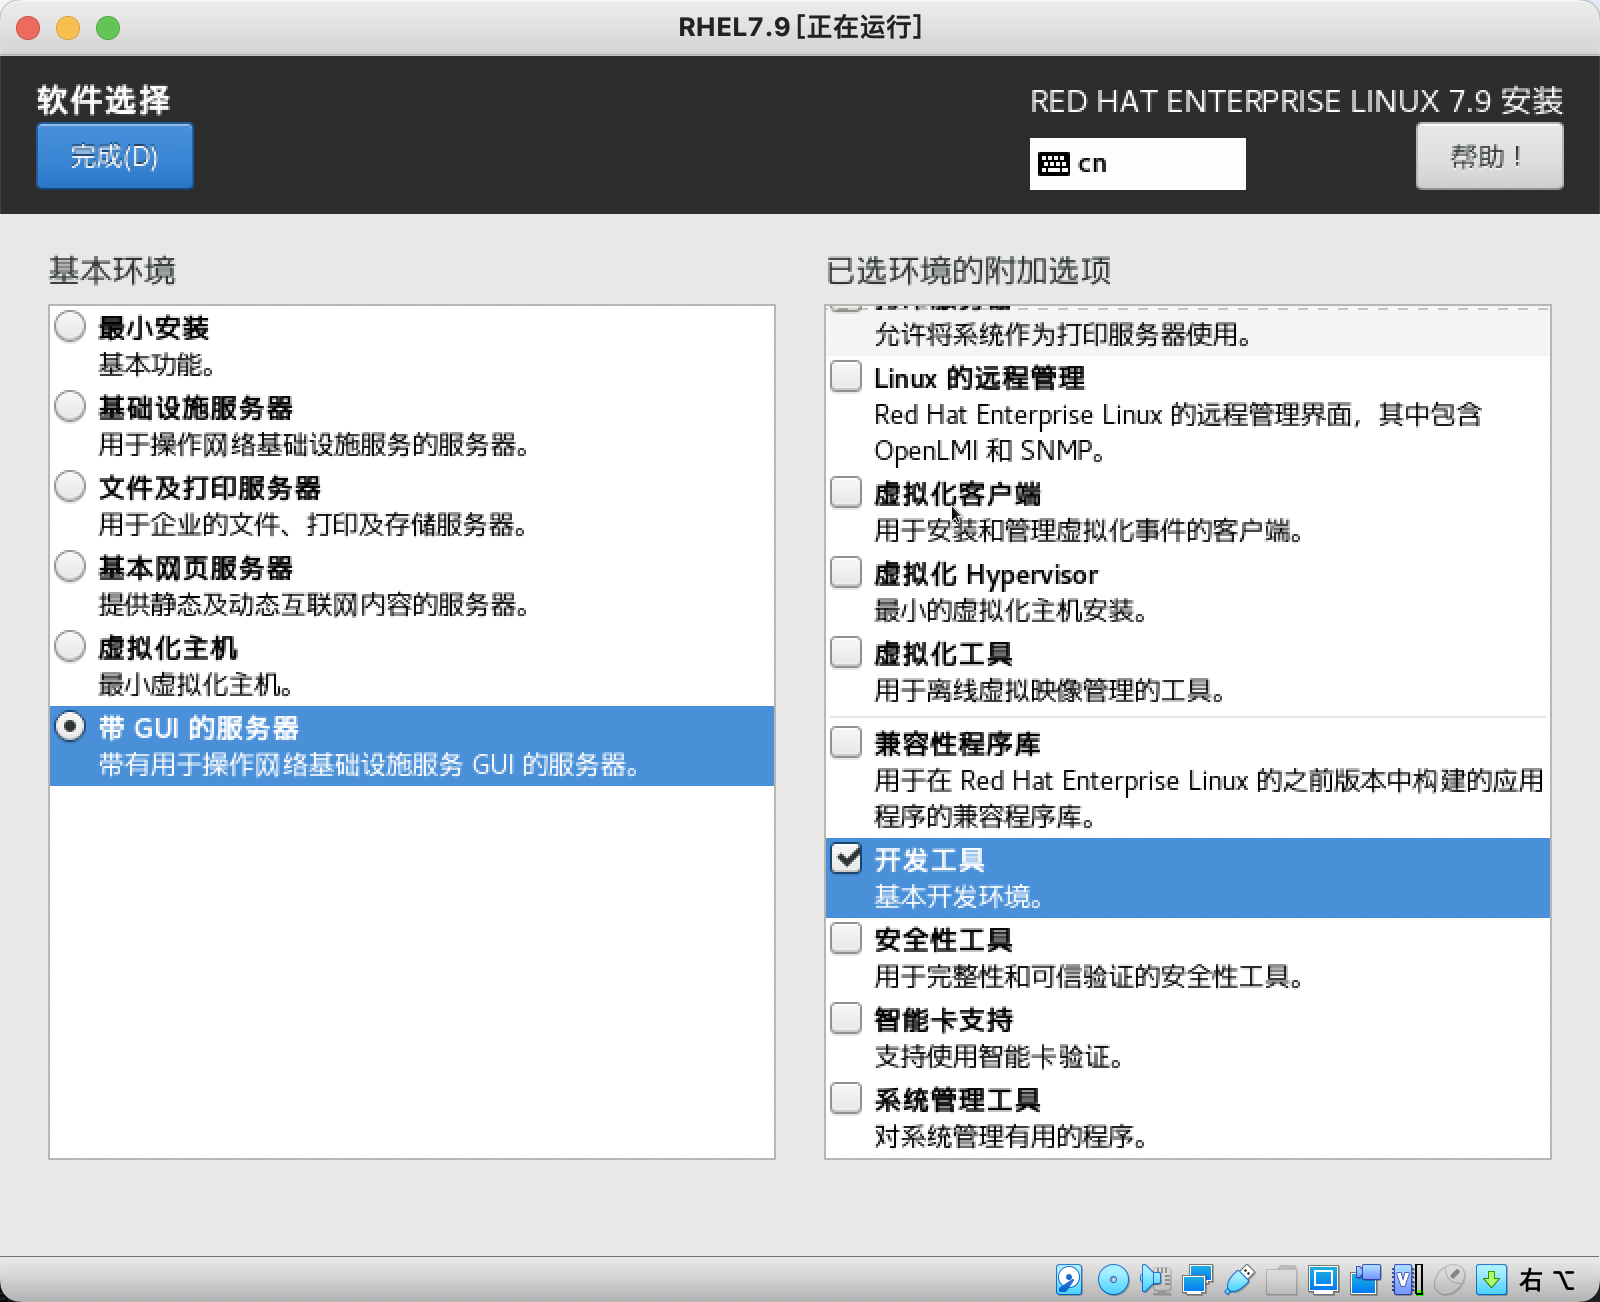Click the shared folders status icon
Screen dimensions: 1600x1302
tap(1281, 1279)
